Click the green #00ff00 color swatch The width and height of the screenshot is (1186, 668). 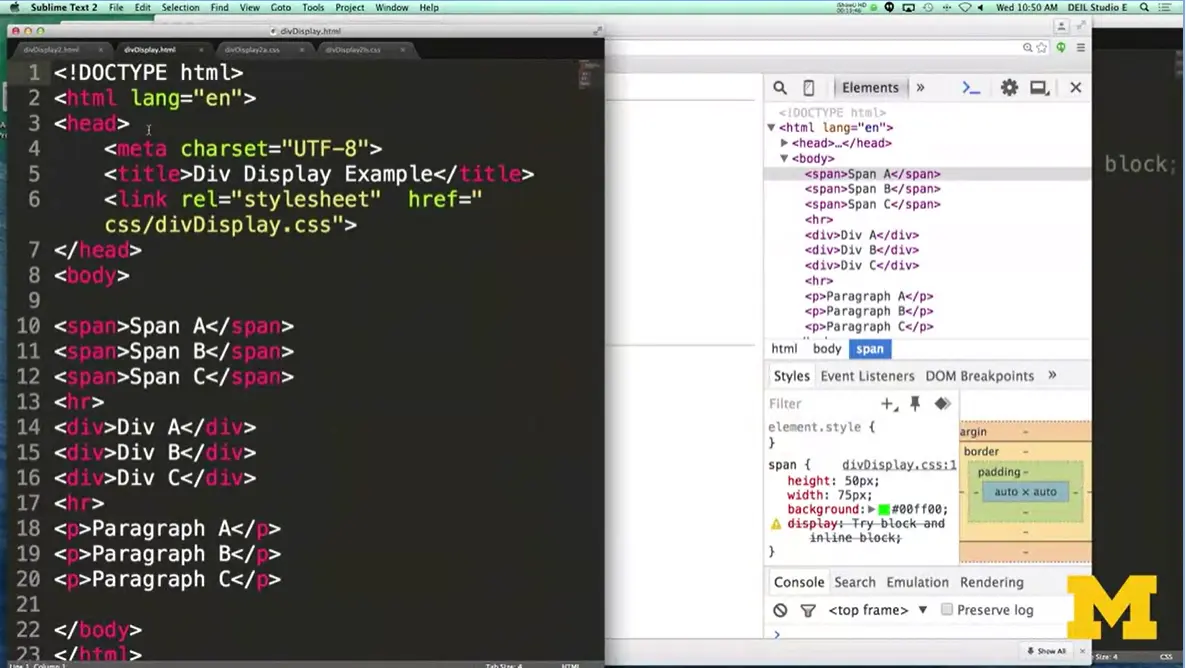pyautogui.click(x=885, y=510)
